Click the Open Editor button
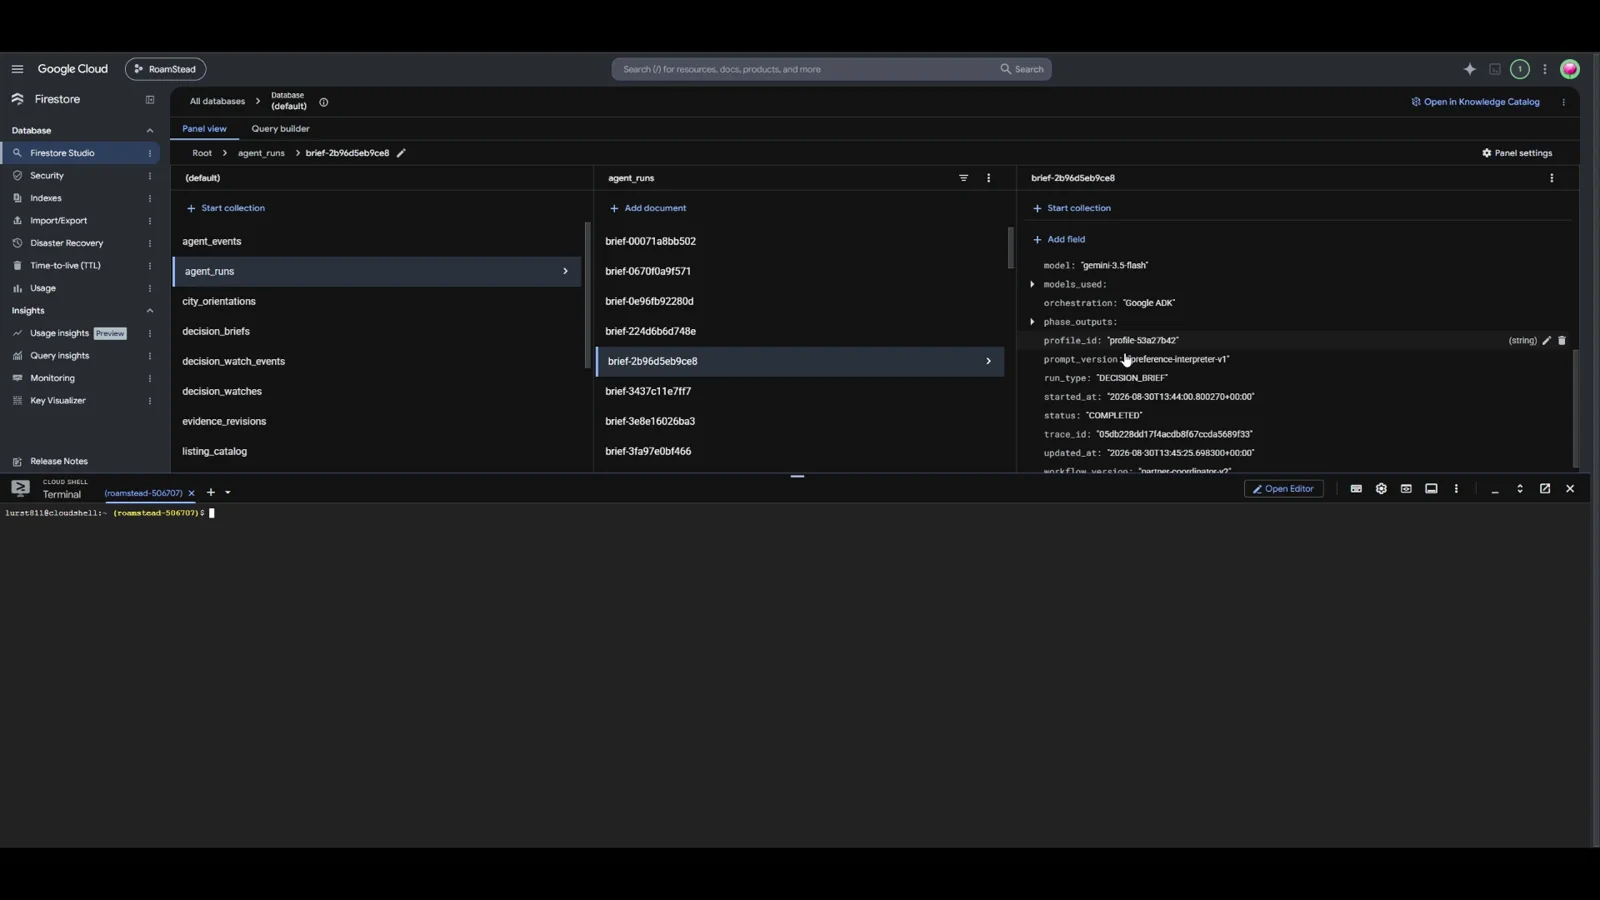Image resolution: width=1600 pixels, height=900 pixels. [x=1283, y=489]
